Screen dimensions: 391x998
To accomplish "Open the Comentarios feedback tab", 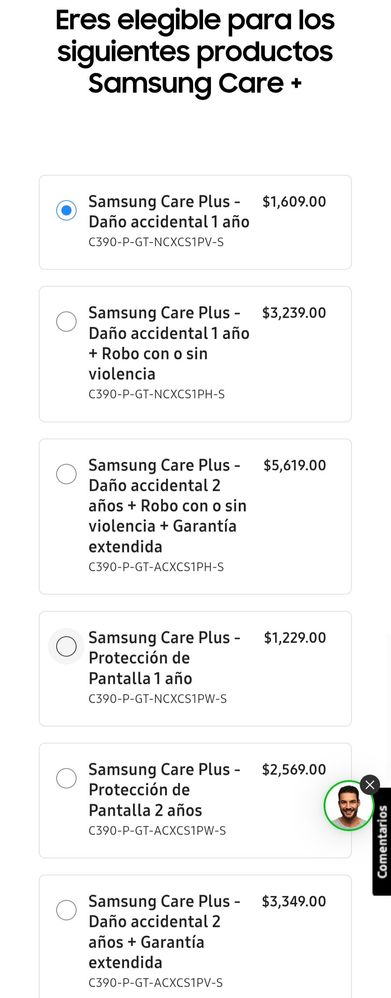I will (x=382, y=841).
